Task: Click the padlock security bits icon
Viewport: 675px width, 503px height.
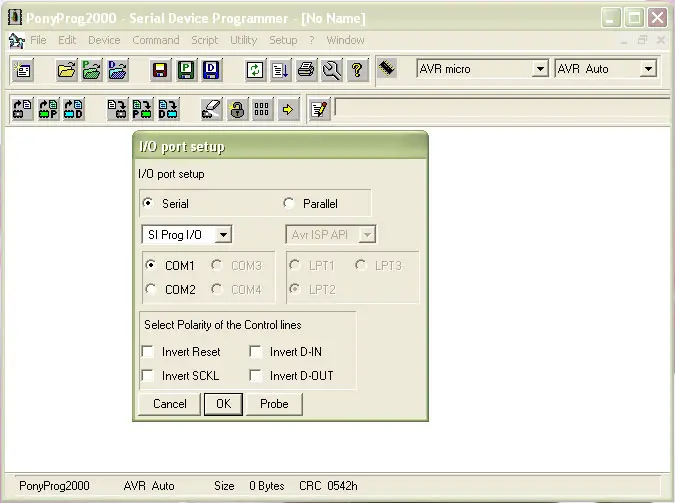Action: pyautogui.click(x=237, y=109)
